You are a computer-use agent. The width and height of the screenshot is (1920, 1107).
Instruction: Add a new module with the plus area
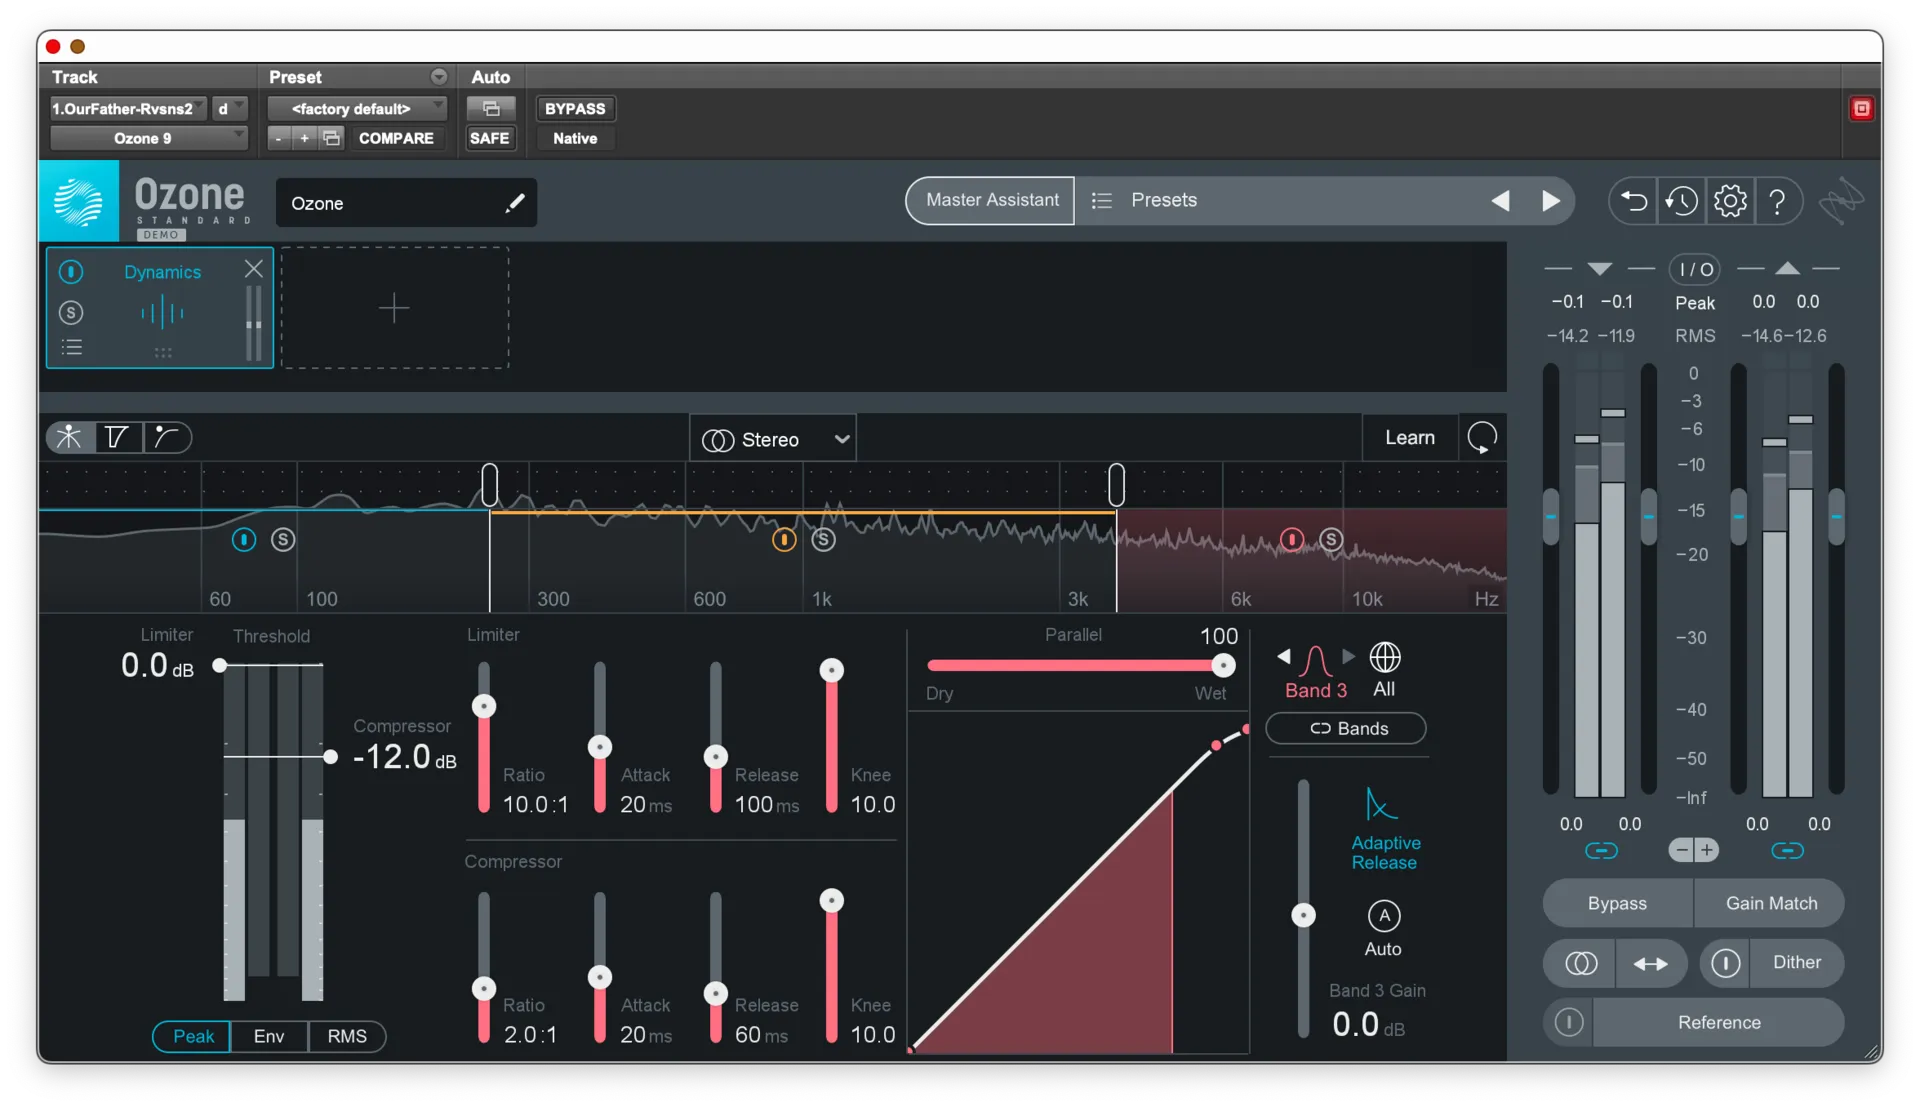(394, 307)
